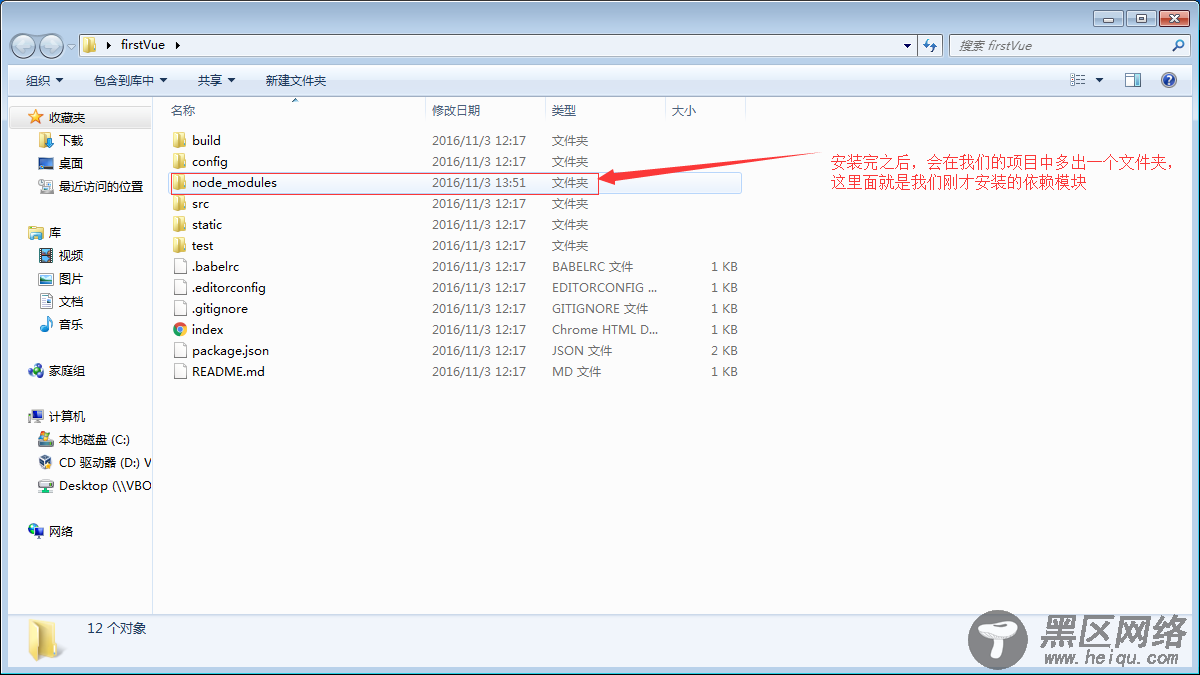Click the refresh button beside address bar
1200x675 pixels.
click(930, 46)
